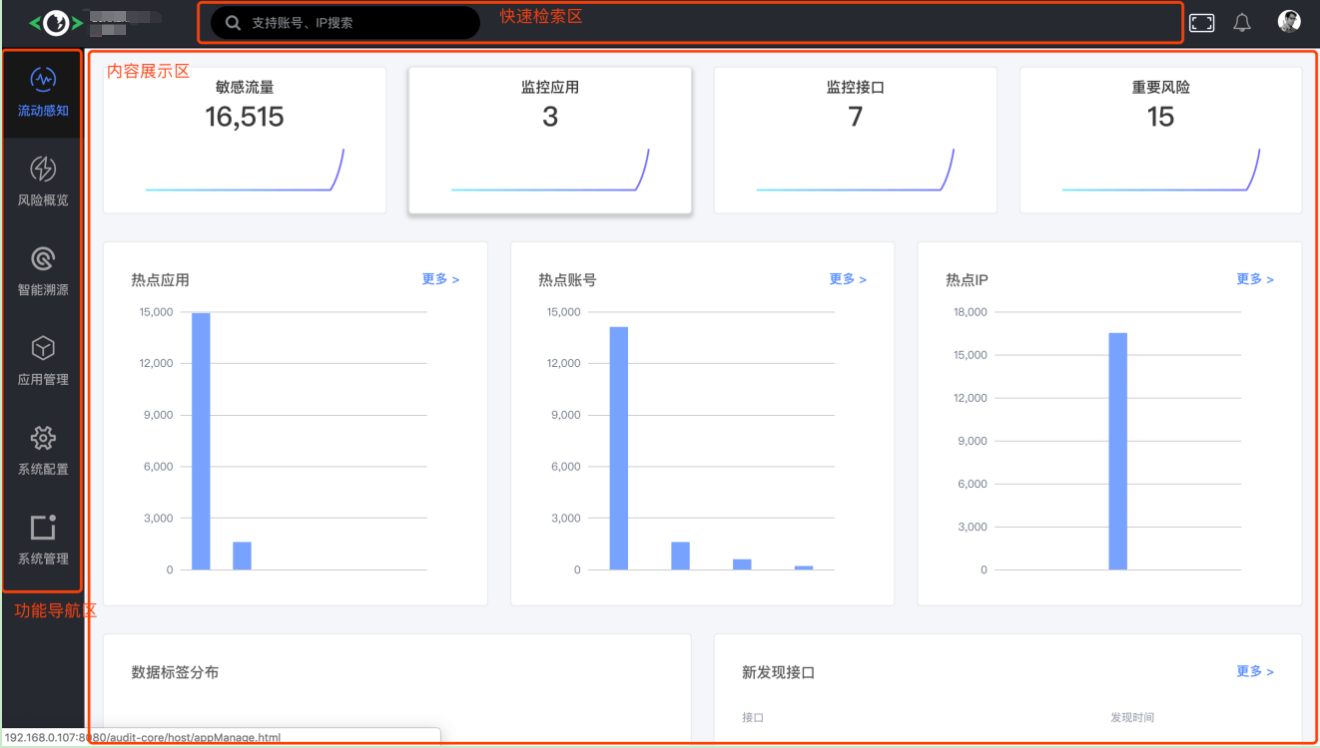This screenshot has height=748, width=1320.
Task: Click the 热点应用 title
Action: 160,280
